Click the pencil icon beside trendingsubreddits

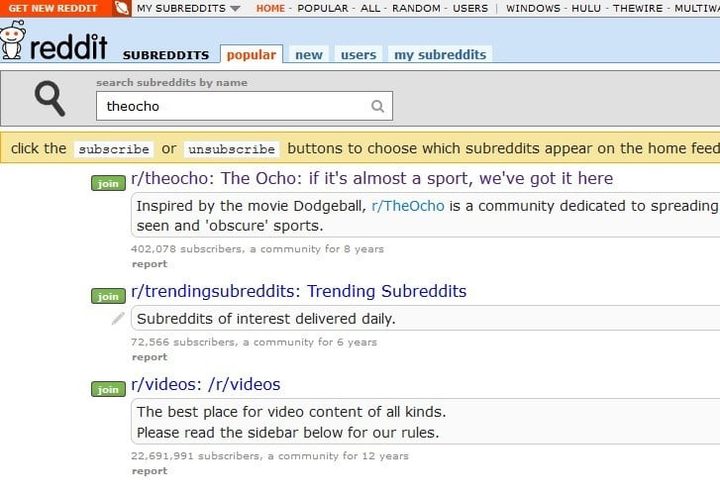pyautogui.click(x=118, y=318)
